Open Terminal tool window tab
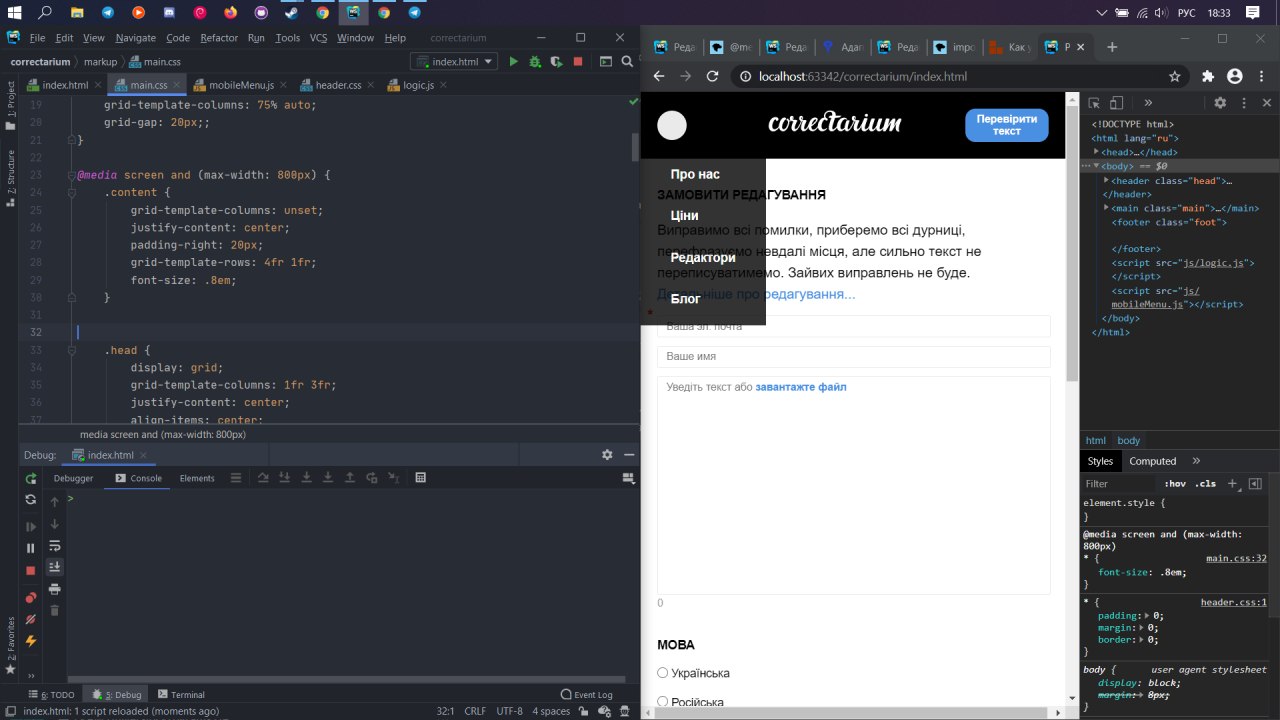Screen dimensions: 1280x720 180,694
